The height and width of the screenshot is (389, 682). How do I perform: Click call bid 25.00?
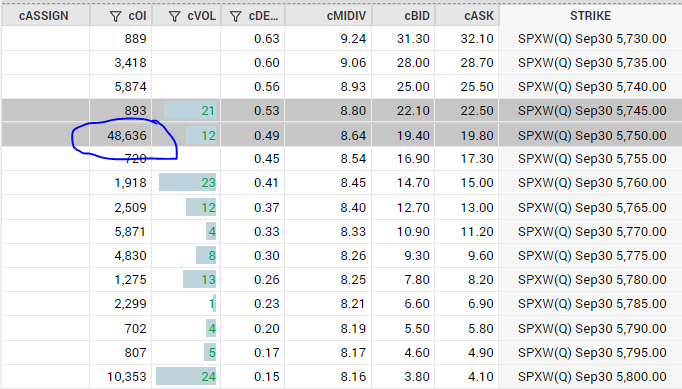coord(413,87)
